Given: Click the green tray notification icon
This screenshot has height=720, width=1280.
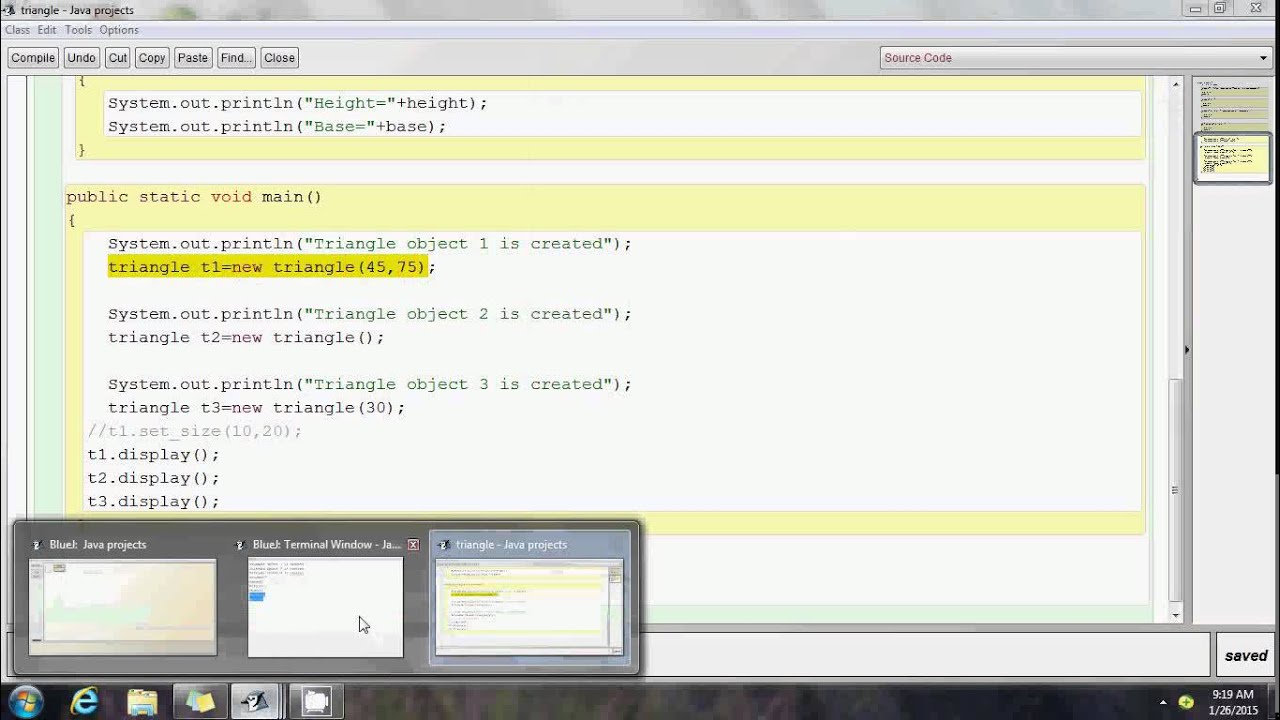Looking at the screenshot, I should [1186, 702].
